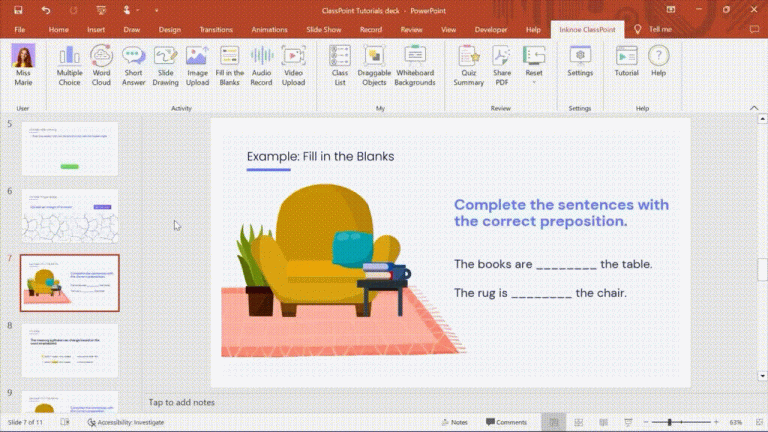Image resolution: width=768 pixels, height=432 pixels.
Task: Open Draggable Objects in the ribbon
Action: pyautogui.click(x=374, y=65)
